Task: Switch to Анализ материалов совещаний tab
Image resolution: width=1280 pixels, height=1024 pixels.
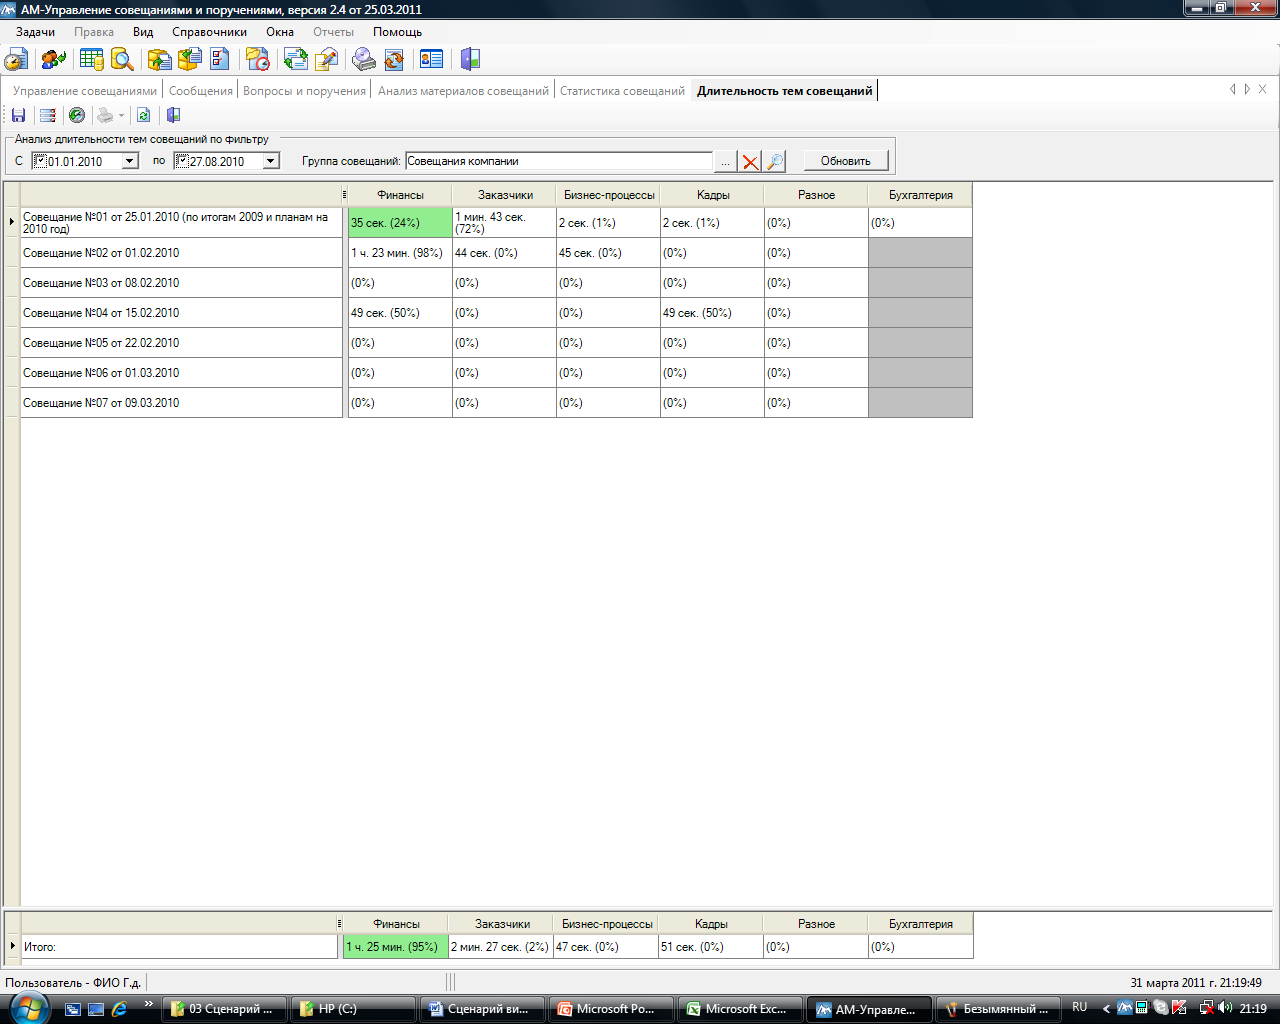Action: [x=463, y=91]
